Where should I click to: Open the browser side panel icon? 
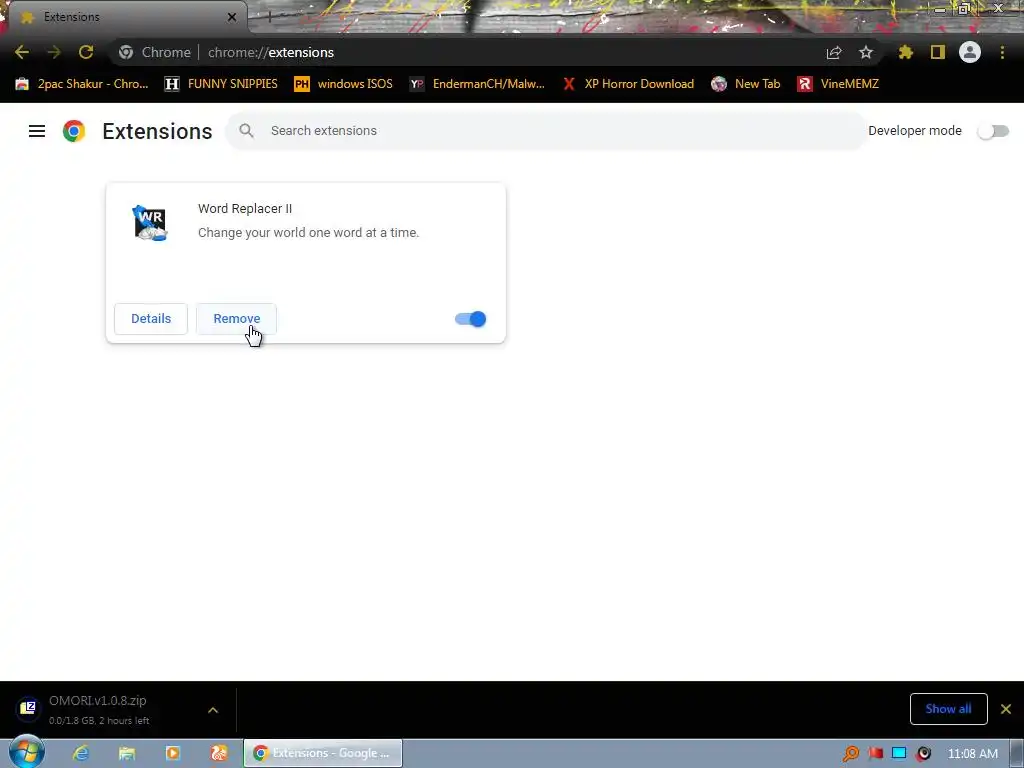(938, 52)
